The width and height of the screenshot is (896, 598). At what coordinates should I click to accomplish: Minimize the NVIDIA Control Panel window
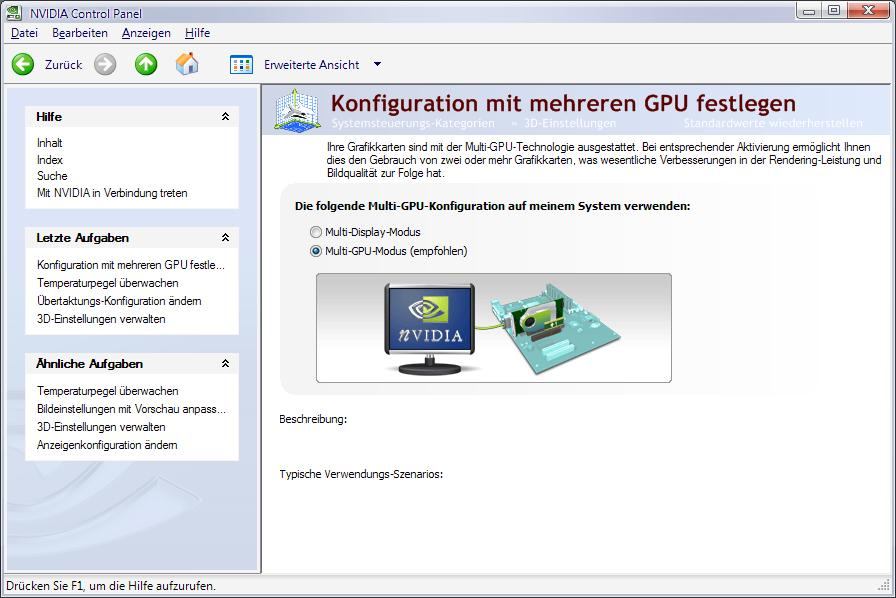tap(809, 10)
